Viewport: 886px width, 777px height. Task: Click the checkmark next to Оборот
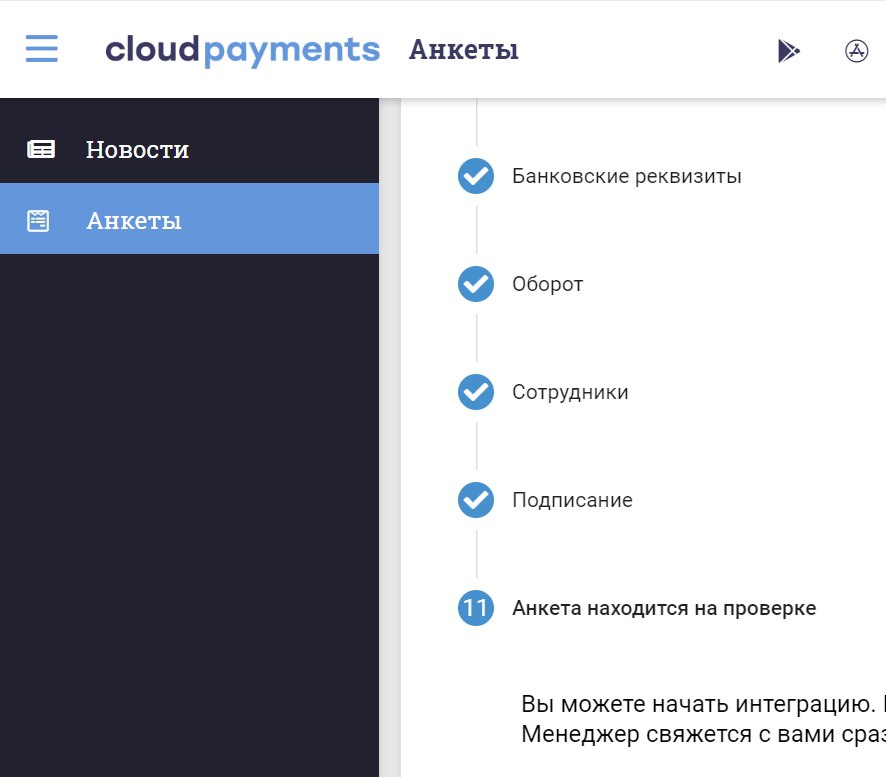pyautogui.click(x=476, y=284)
